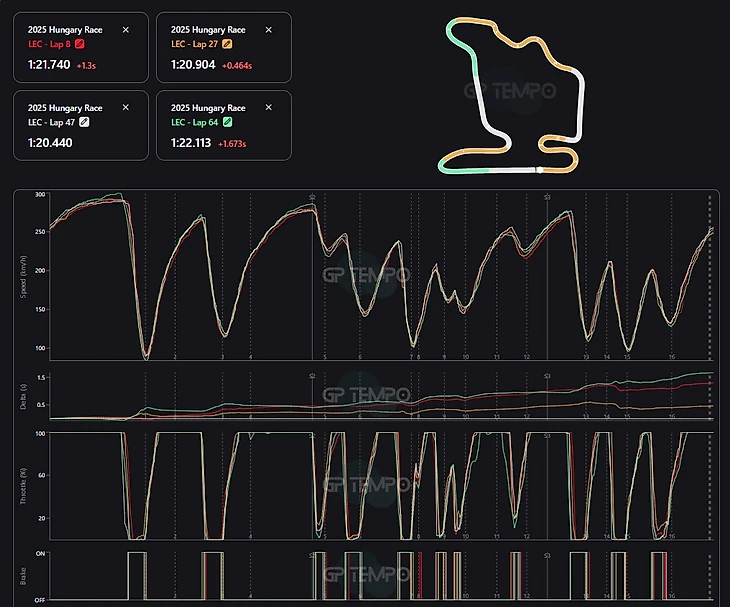Remove the LEC Lap 8 card
Image resolution: width=730 pixels, height=607 pixels.
coord(125,30)
